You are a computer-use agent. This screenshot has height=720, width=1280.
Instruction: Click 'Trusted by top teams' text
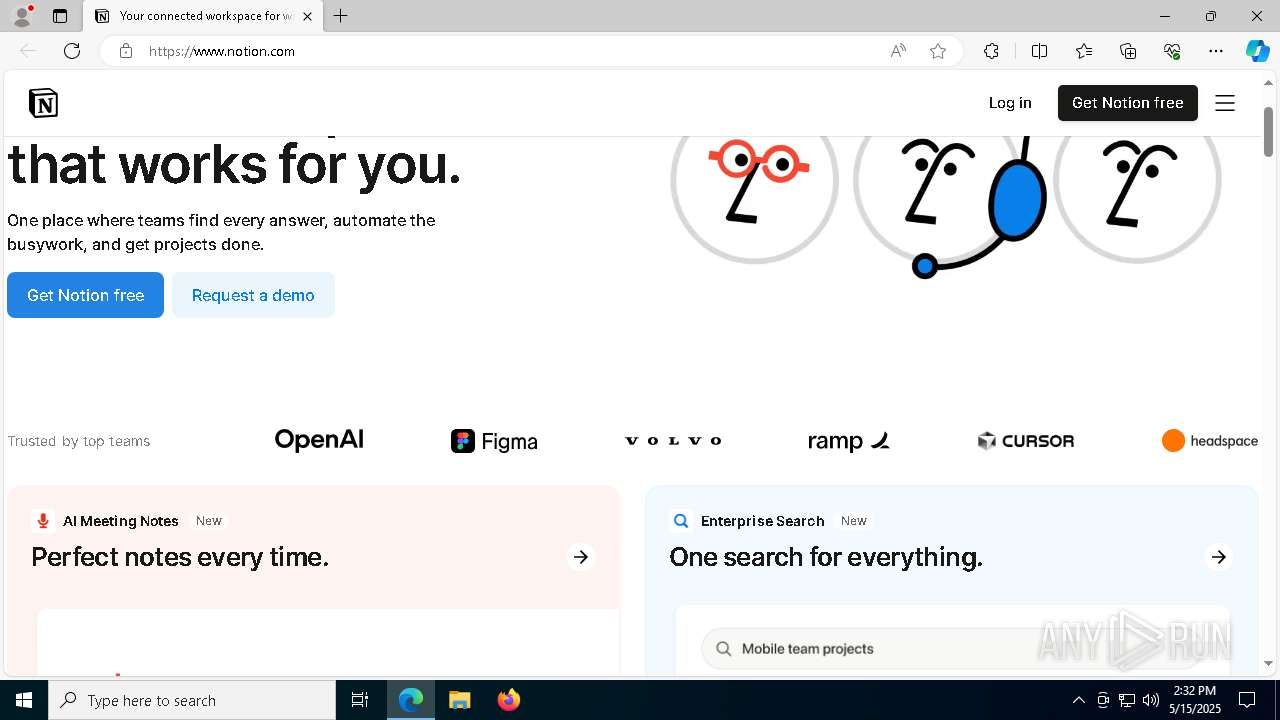[79, 441]
